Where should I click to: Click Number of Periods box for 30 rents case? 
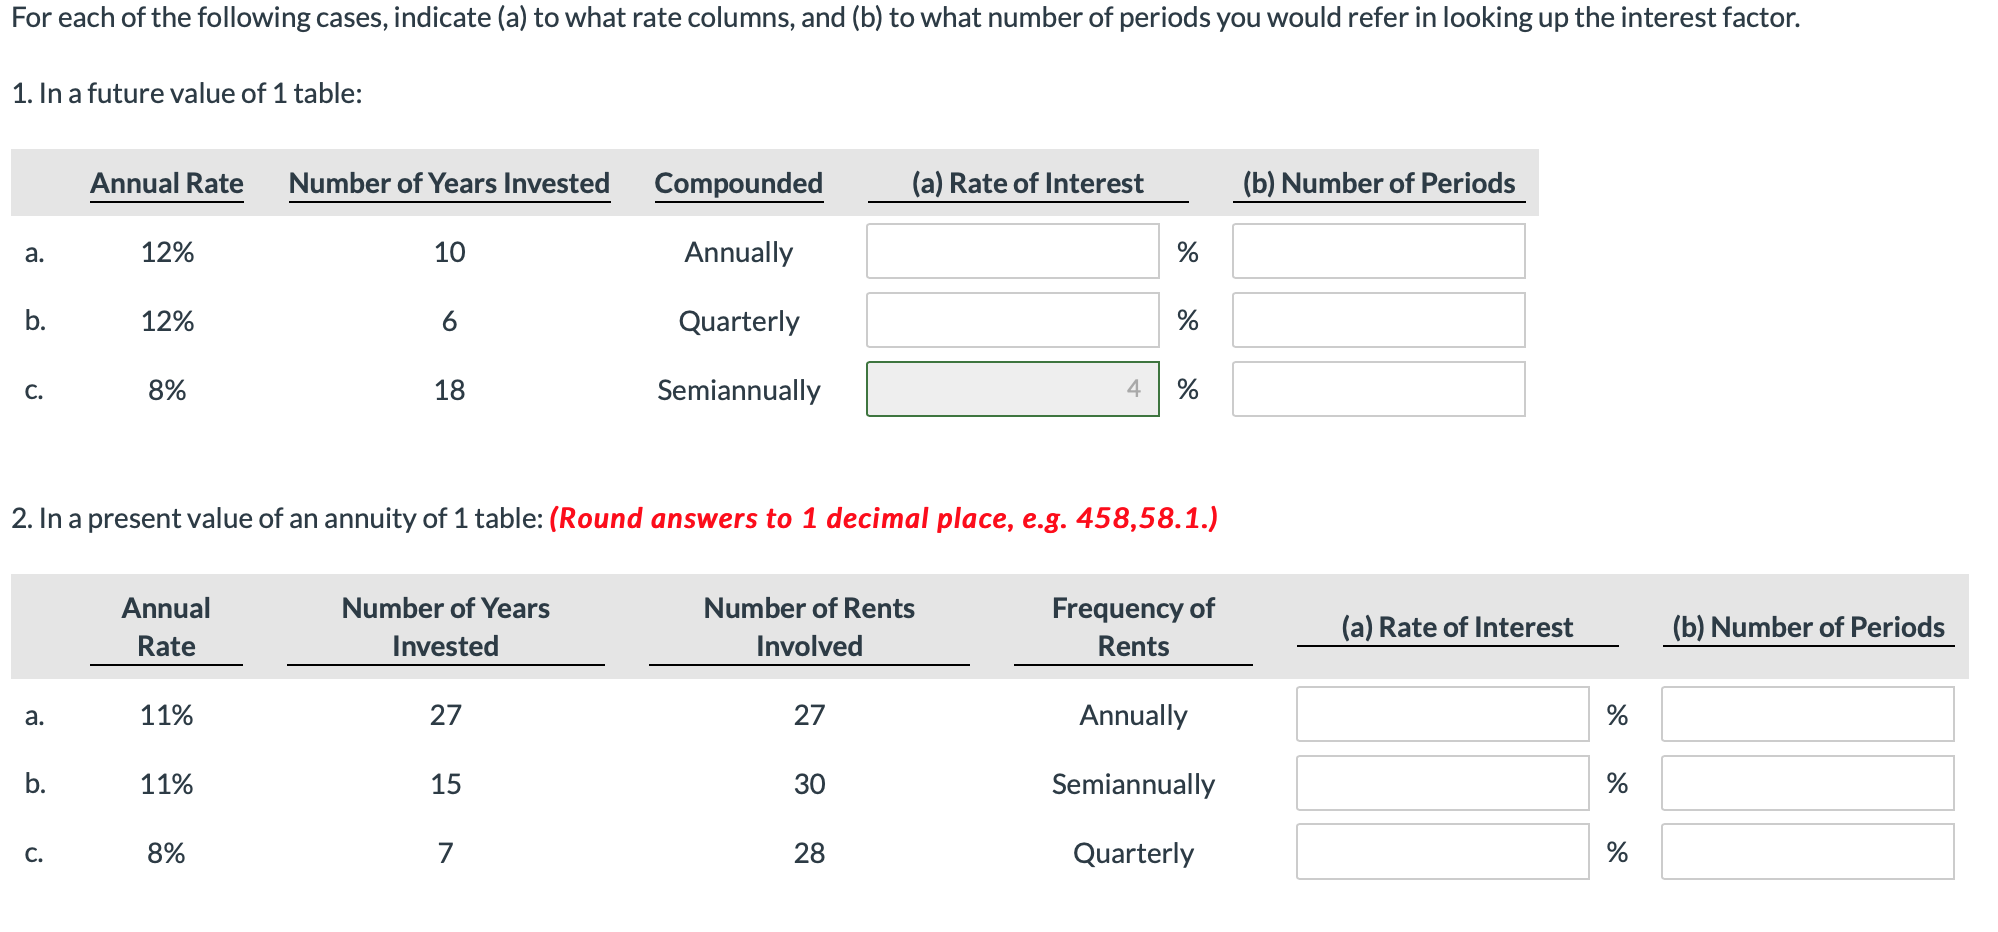click(x=1808, y=783)
